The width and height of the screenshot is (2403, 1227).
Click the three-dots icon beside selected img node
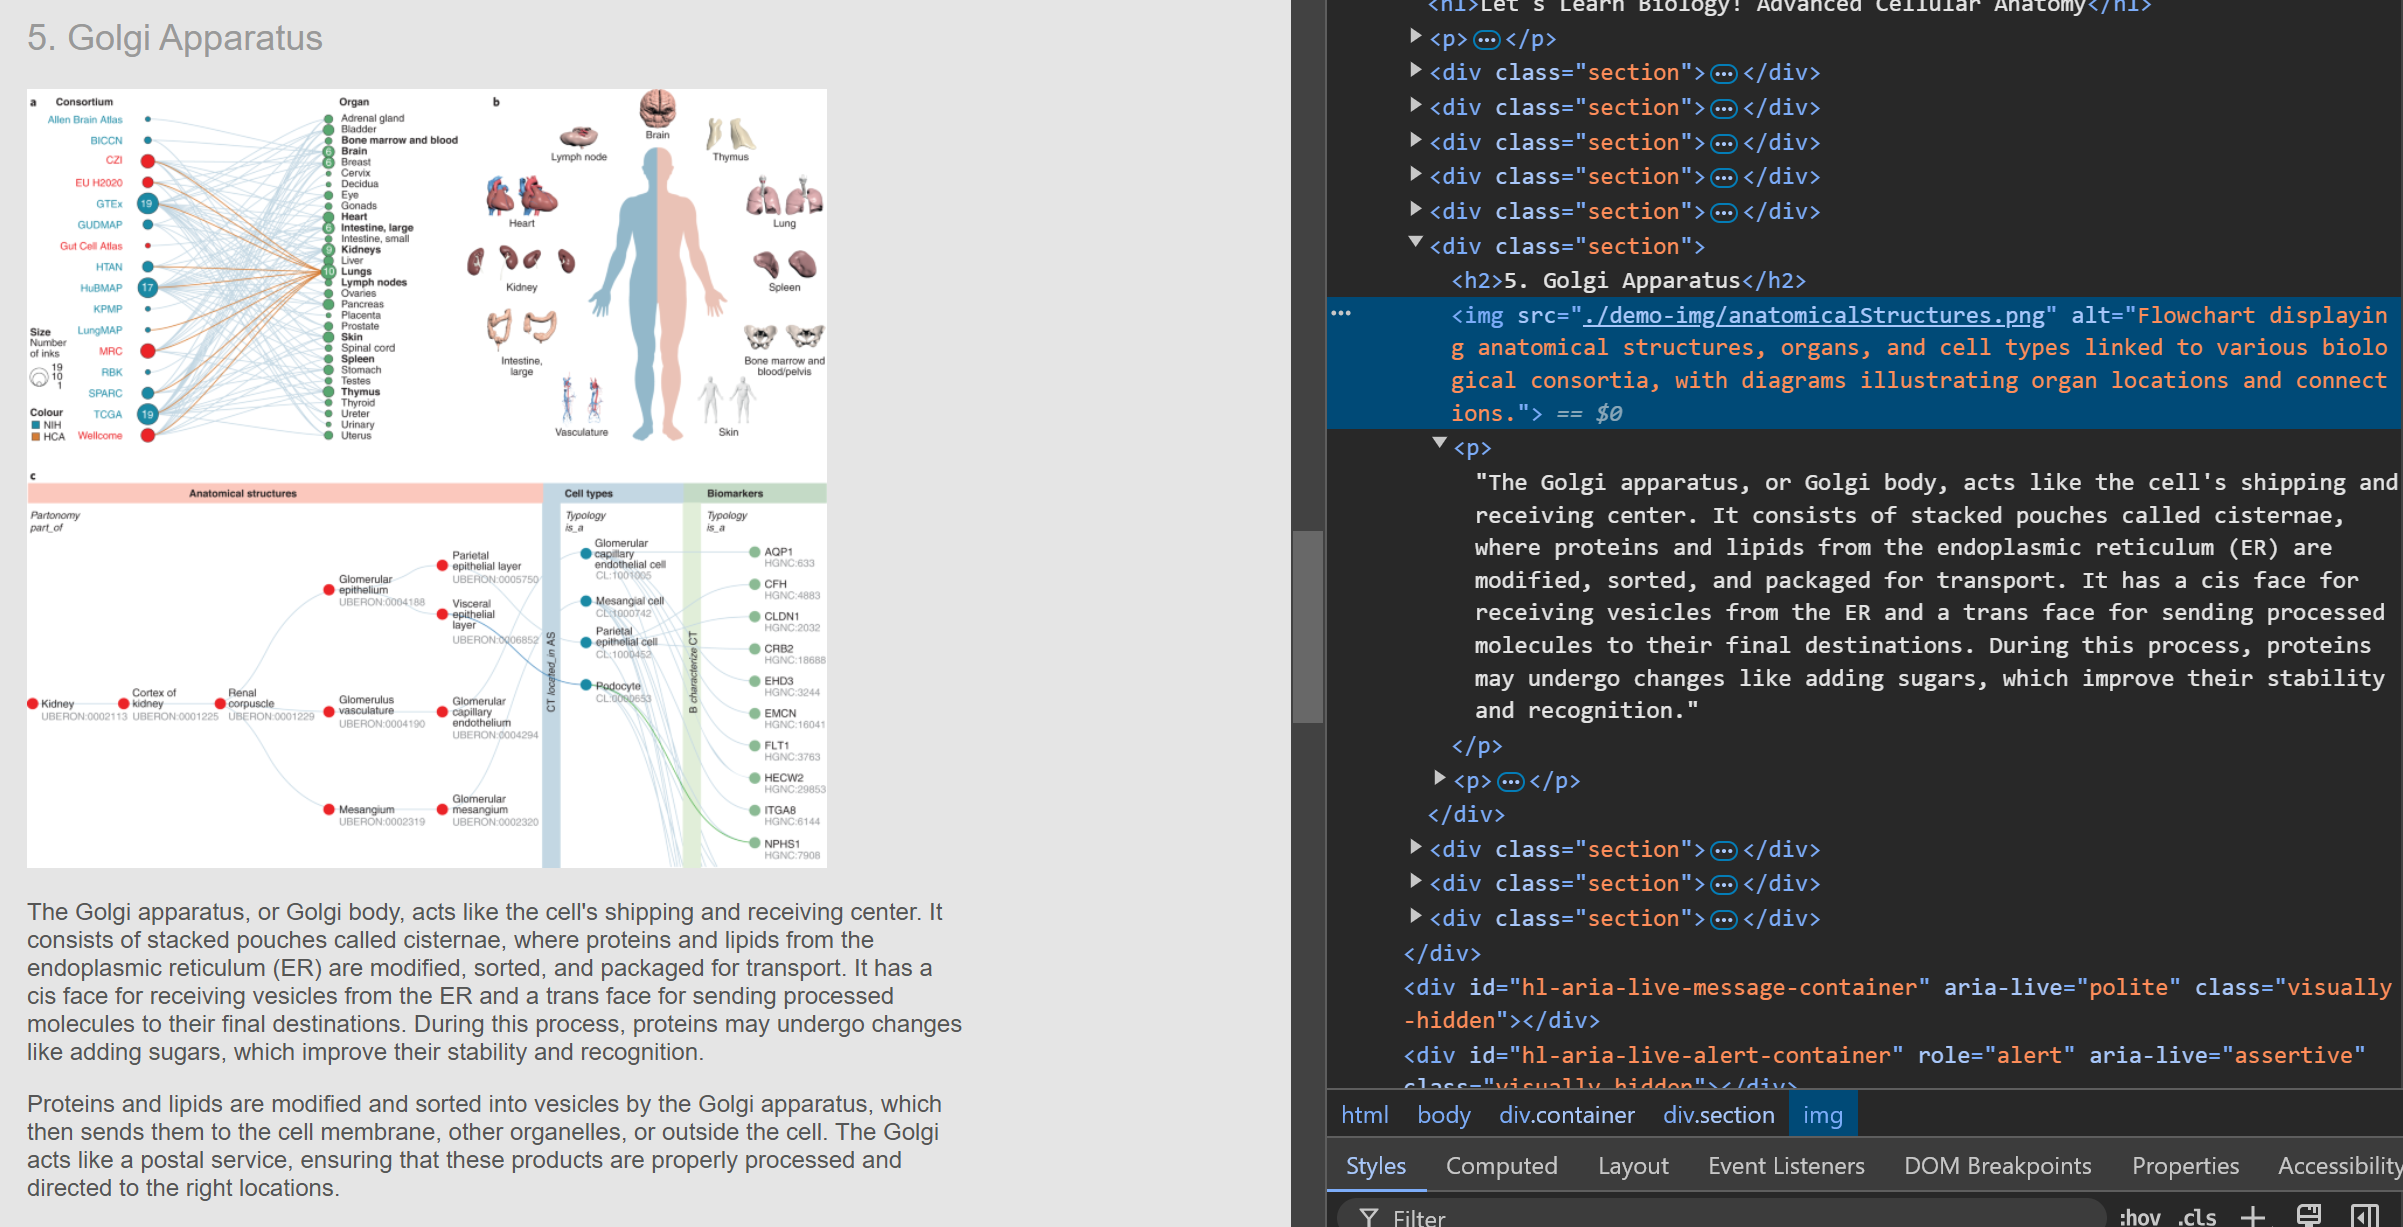(1341, 314)
